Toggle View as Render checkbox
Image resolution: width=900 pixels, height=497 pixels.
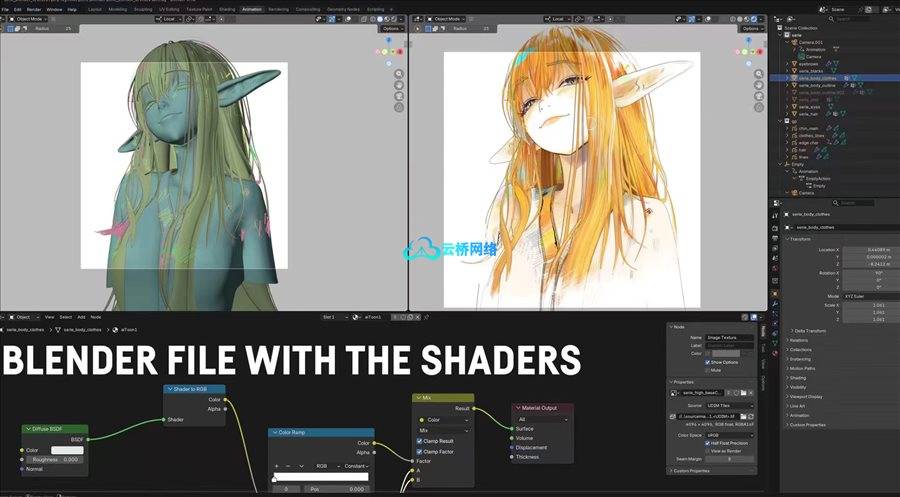[708, 451]
